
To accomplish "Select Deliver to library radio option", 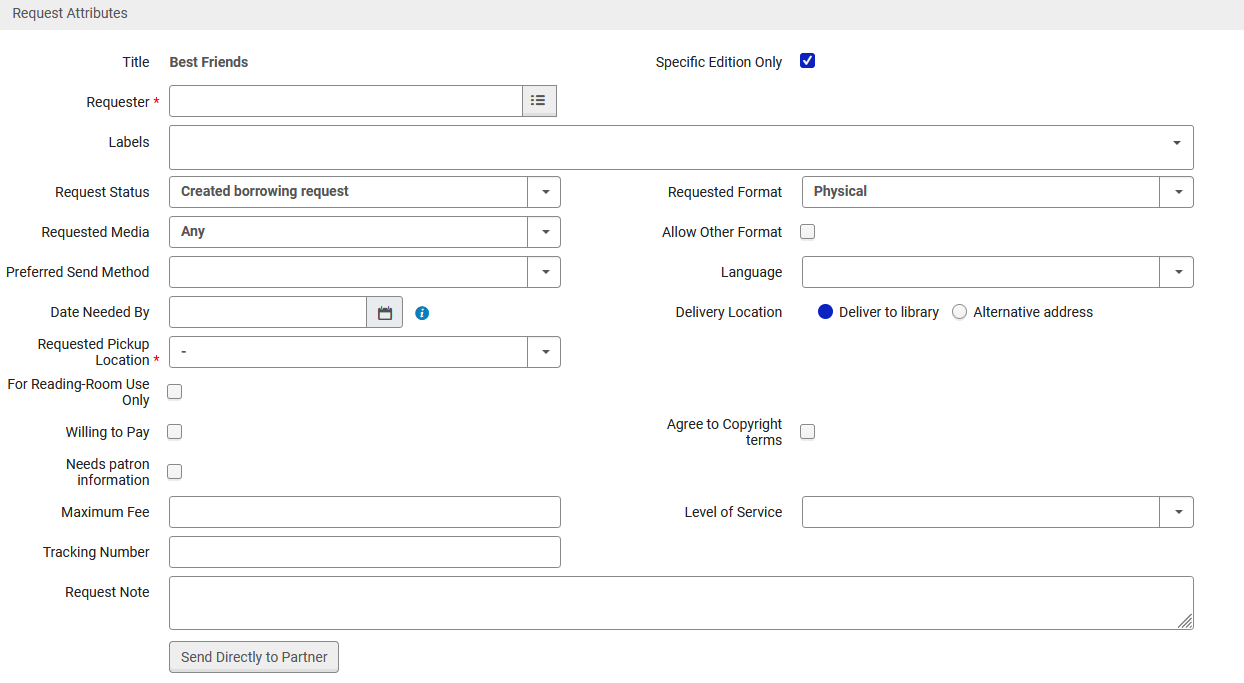I will (x=825, y=312).
